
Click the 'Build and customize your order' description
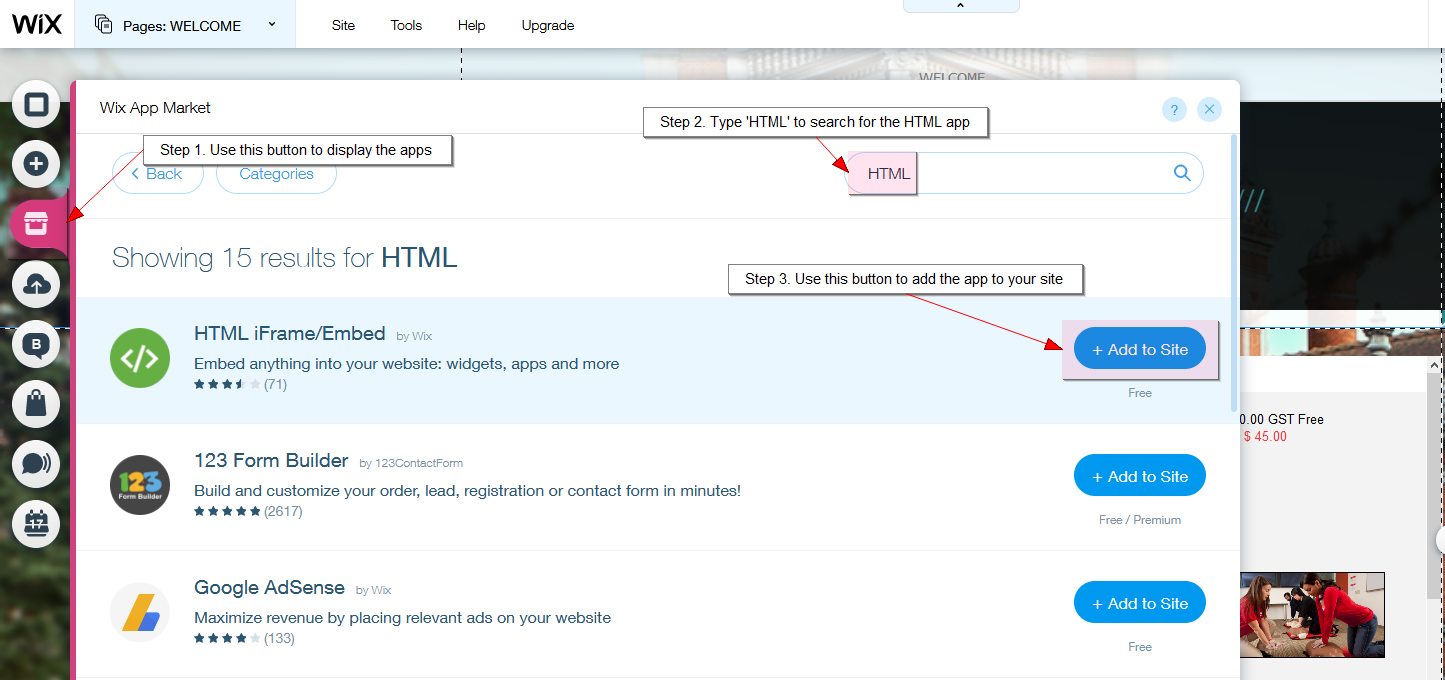click(467, 491)
